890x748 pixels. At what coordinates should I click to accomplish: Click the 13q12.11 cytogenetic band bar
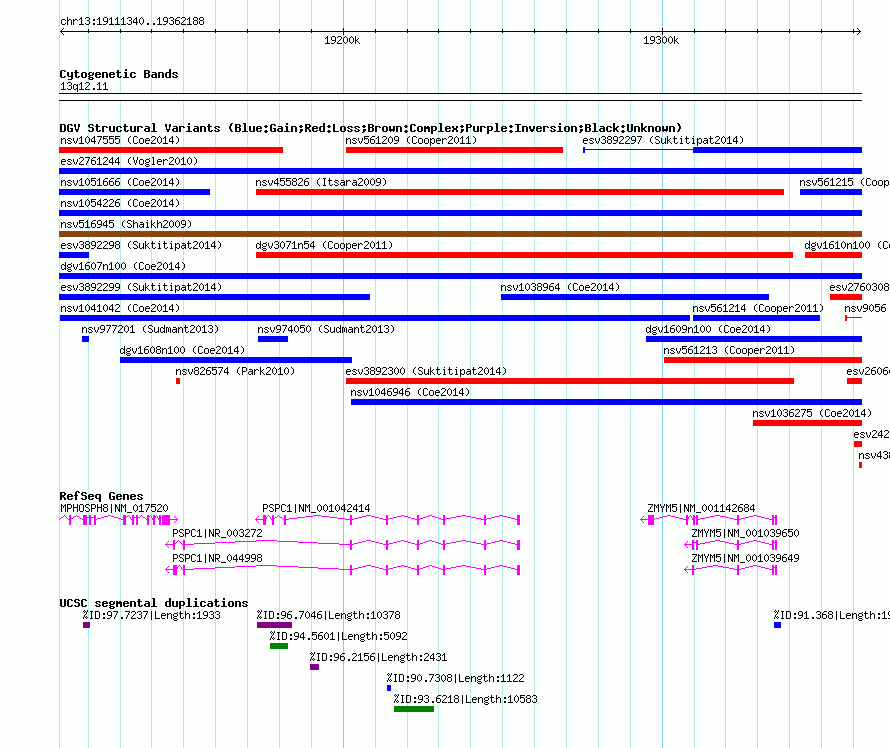tap(460, 97)
